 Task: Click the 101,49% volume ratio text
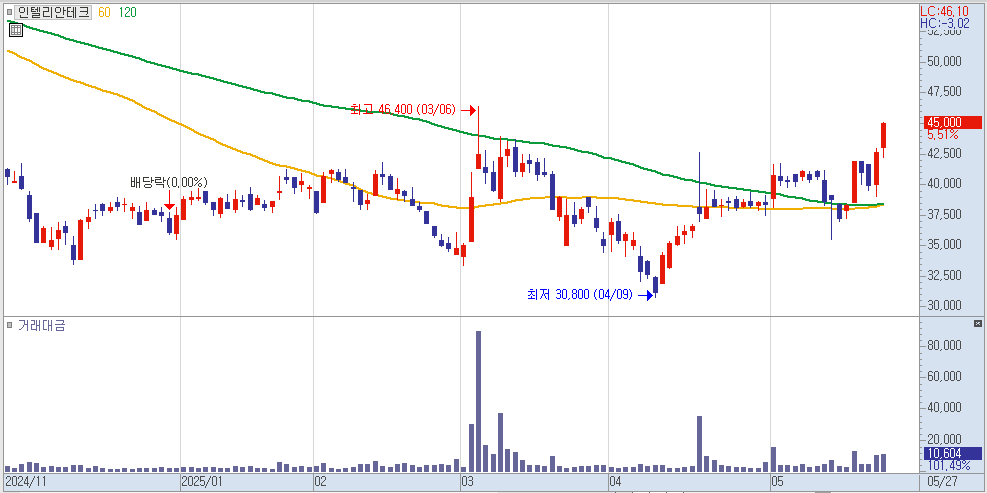pyautogui.click(x=948, y=465)
